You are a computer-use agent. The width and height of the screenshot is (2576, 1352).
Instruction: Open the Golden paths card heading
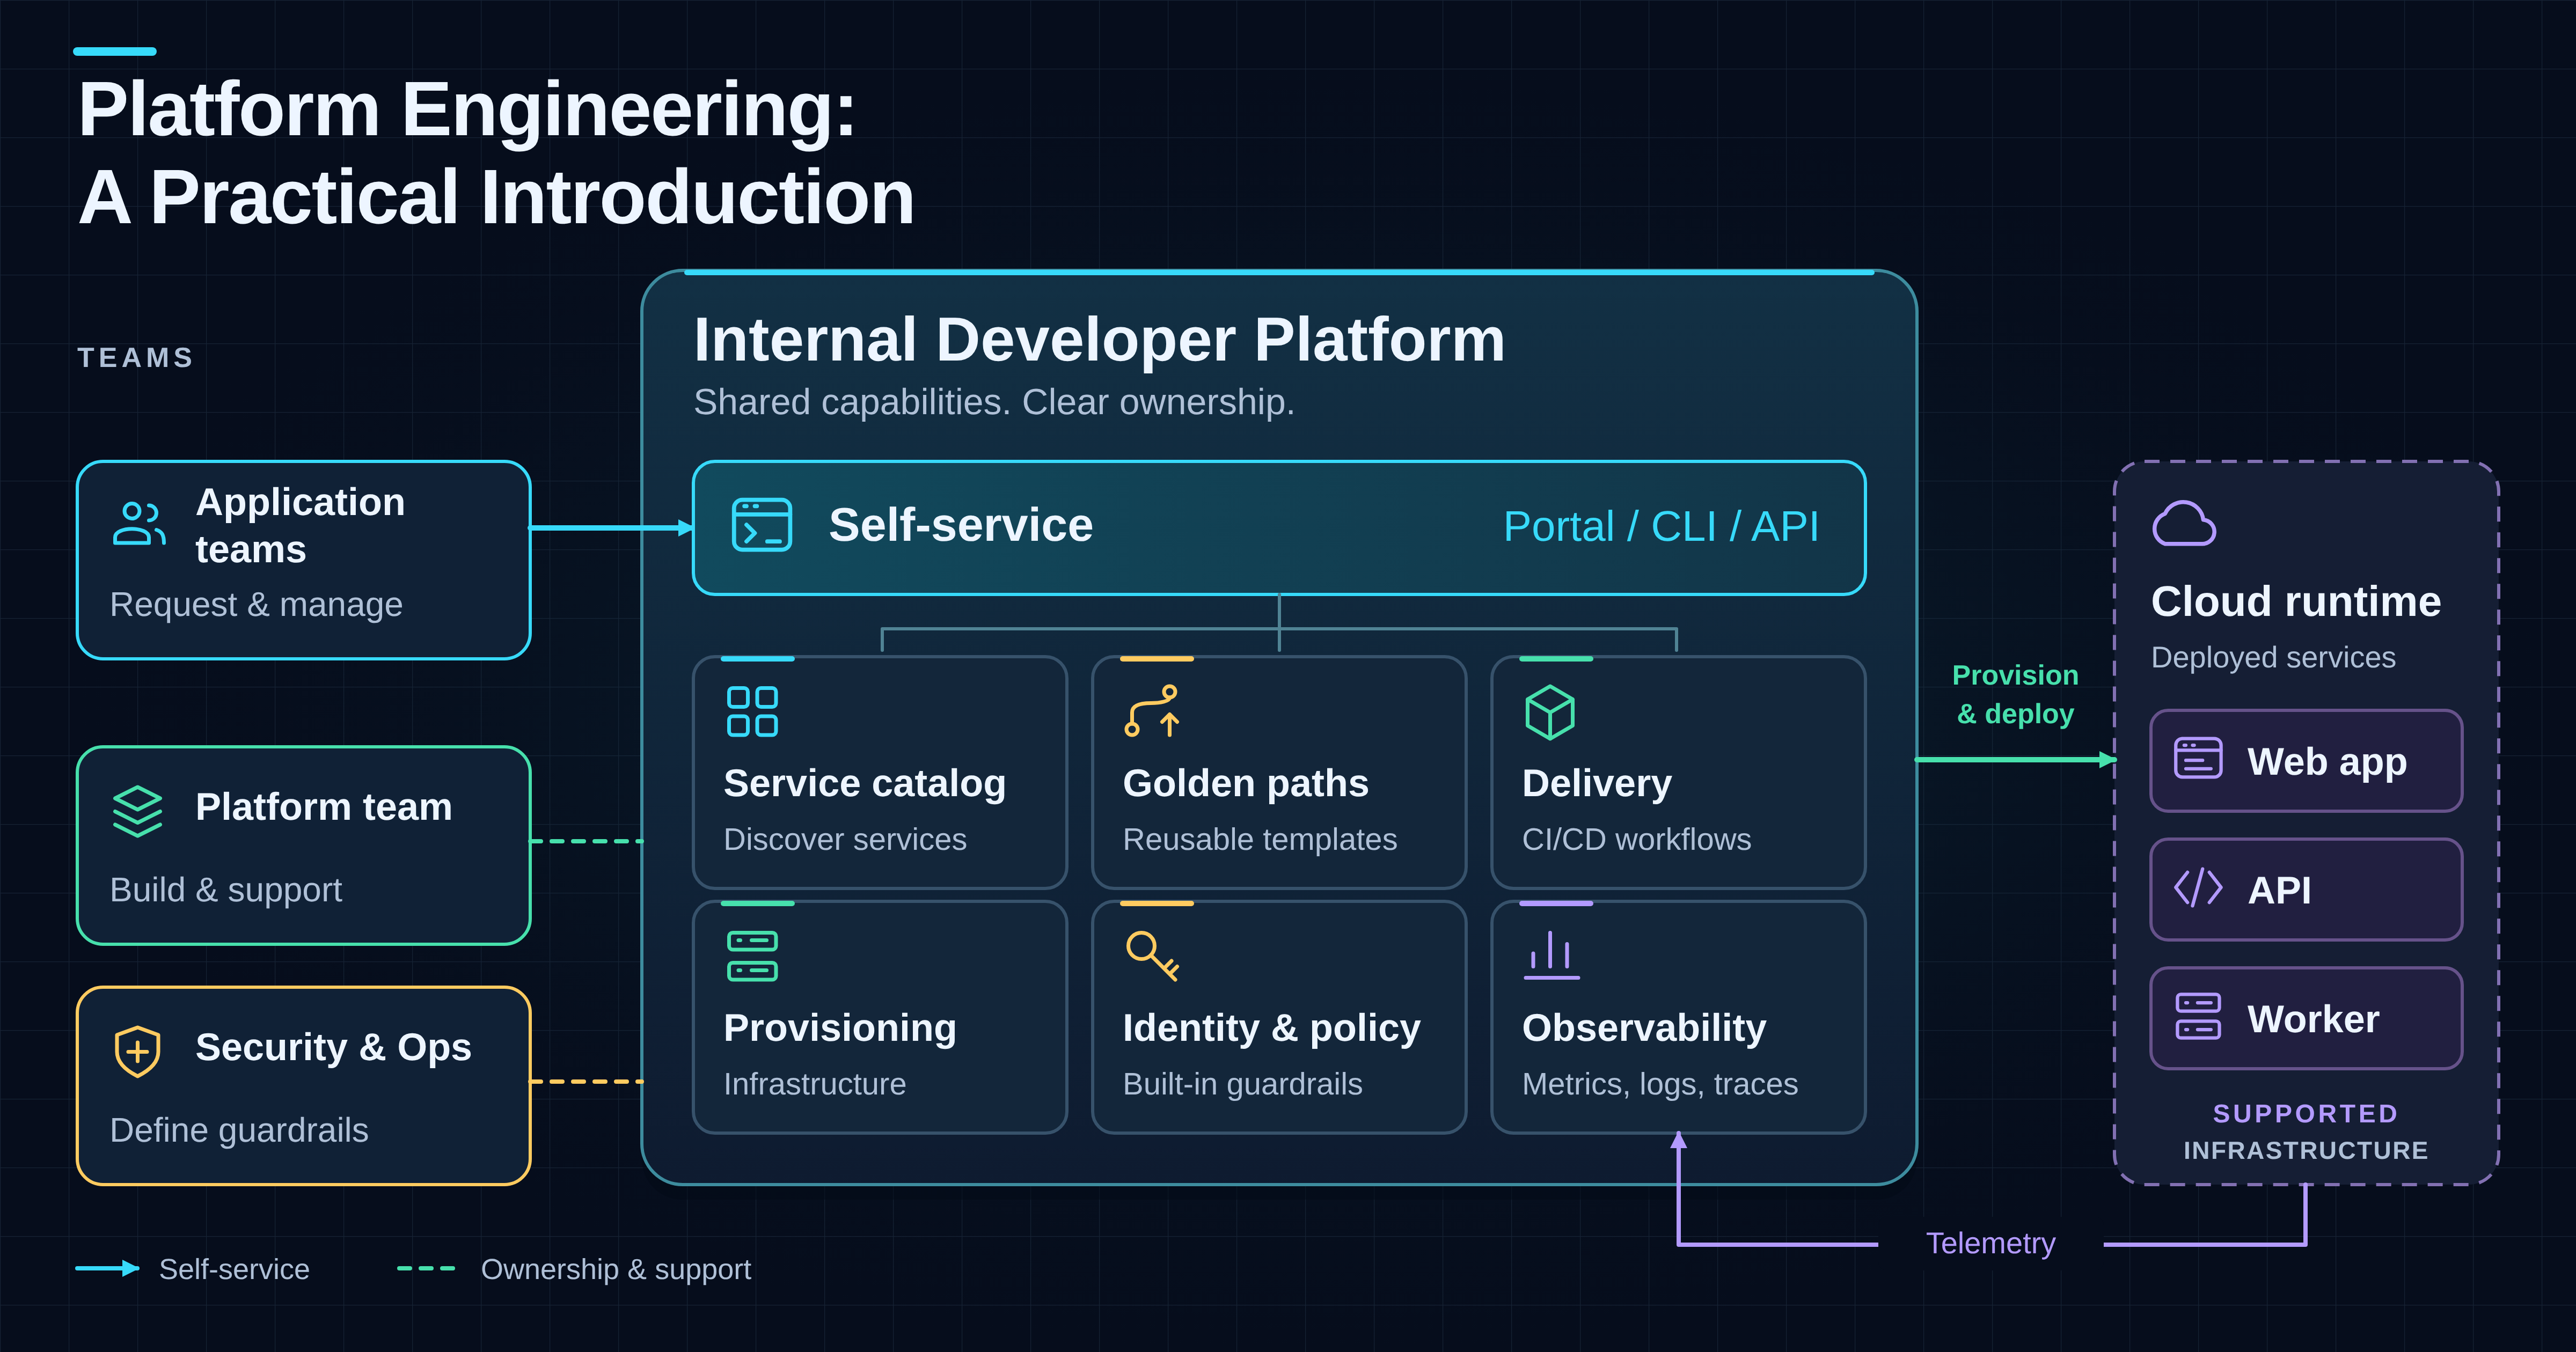tap(1245, 783)
